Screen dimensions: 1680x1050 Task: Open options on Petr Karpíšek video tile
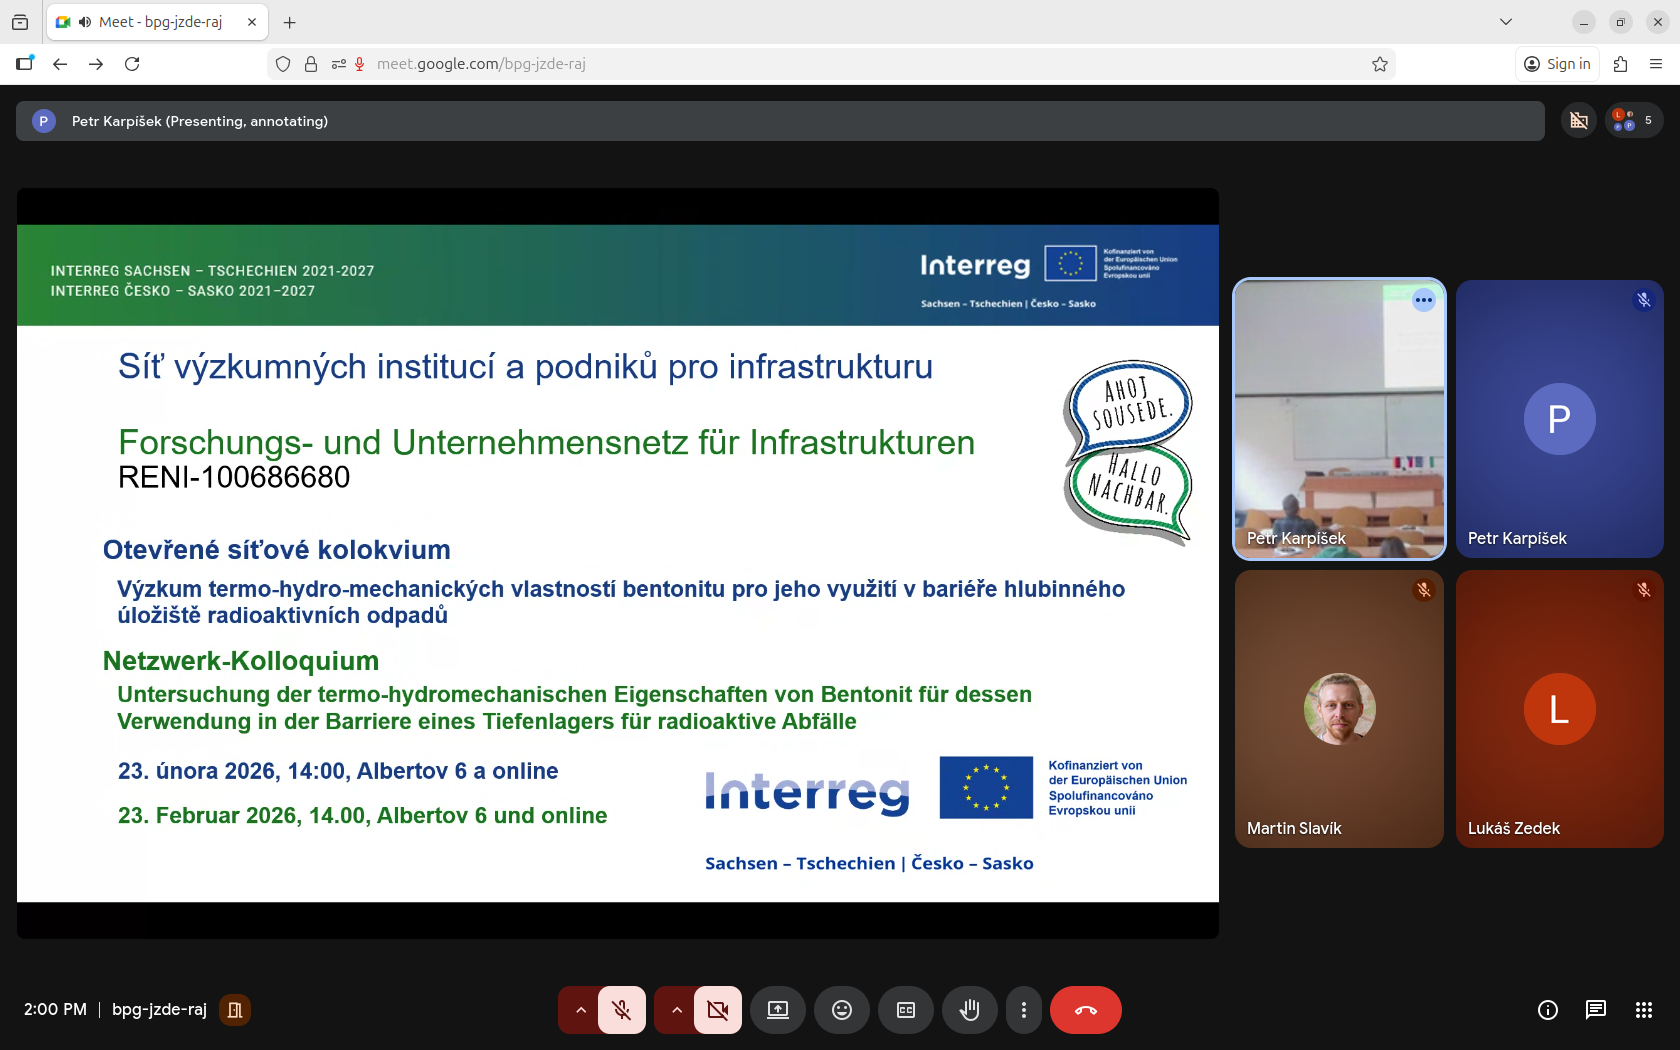coord(1423,300)
